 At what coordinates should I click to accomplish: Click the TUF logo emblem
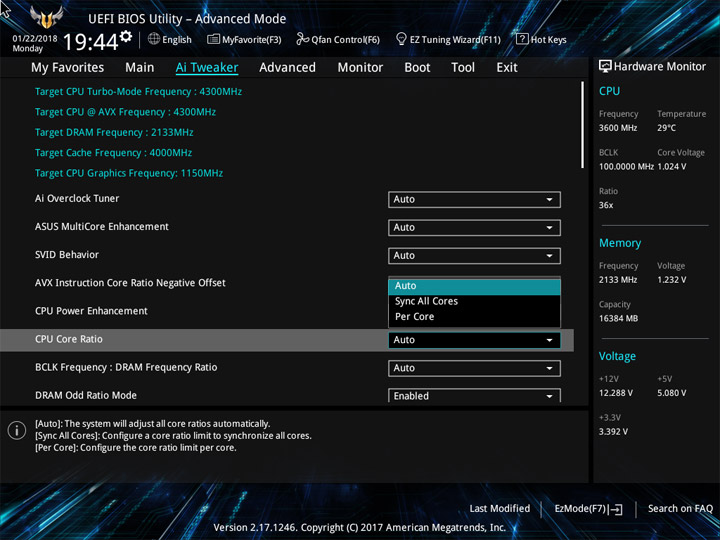[x=46, y=17]
